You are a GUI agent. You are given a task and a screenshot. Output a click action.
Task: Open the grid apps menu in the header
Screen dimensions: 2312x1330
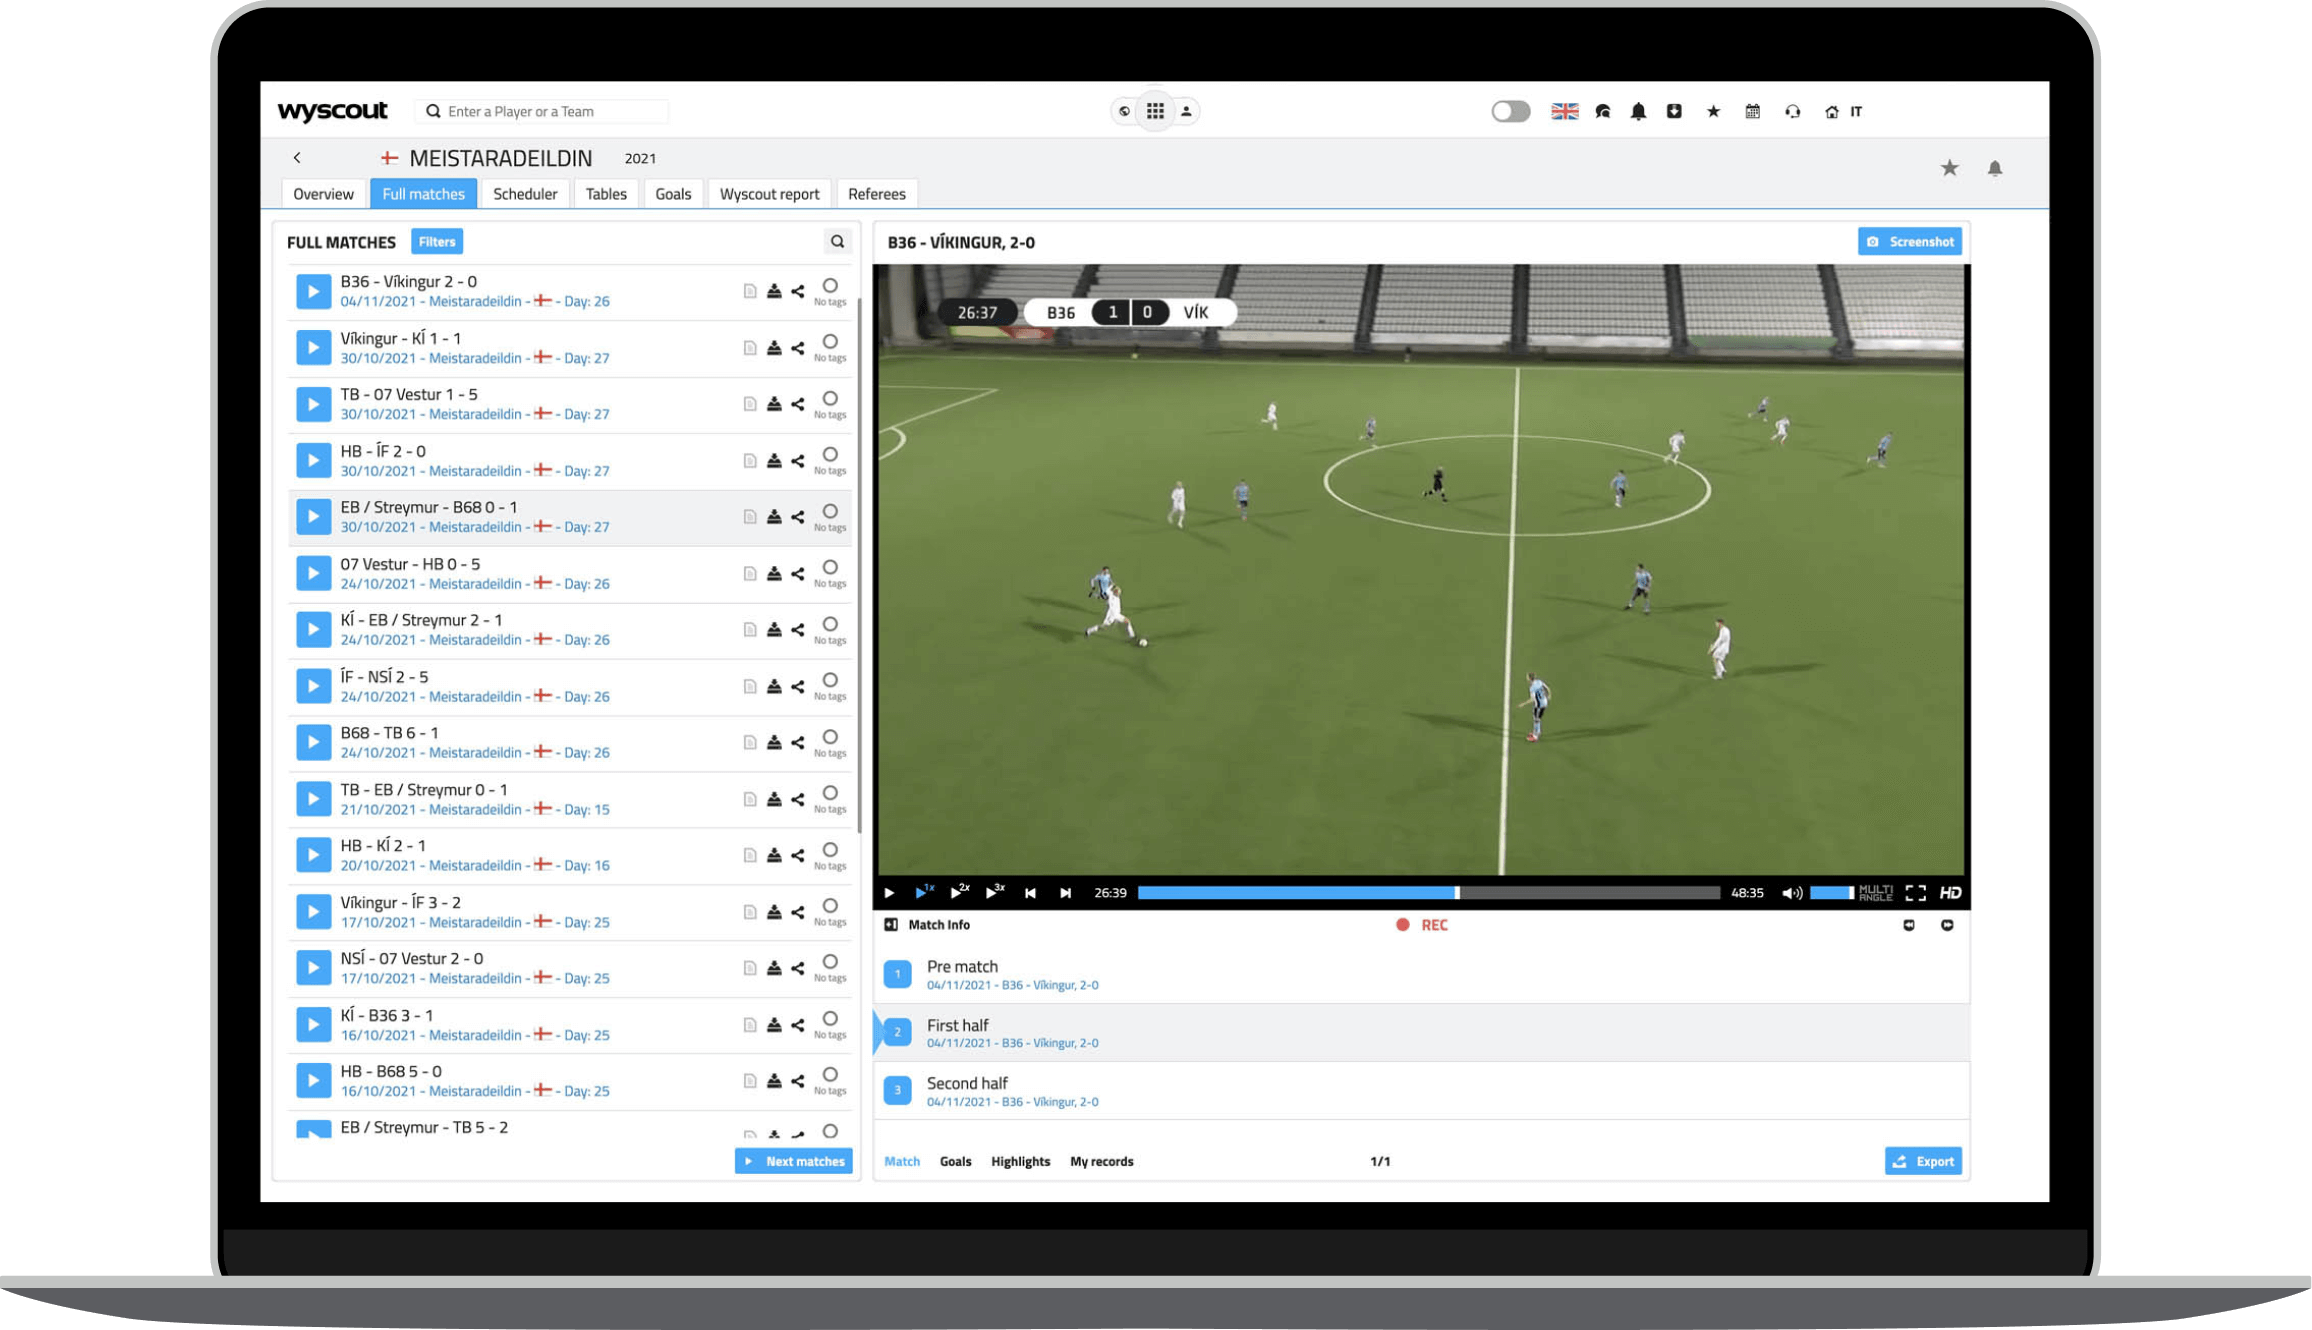point(1154,111)
